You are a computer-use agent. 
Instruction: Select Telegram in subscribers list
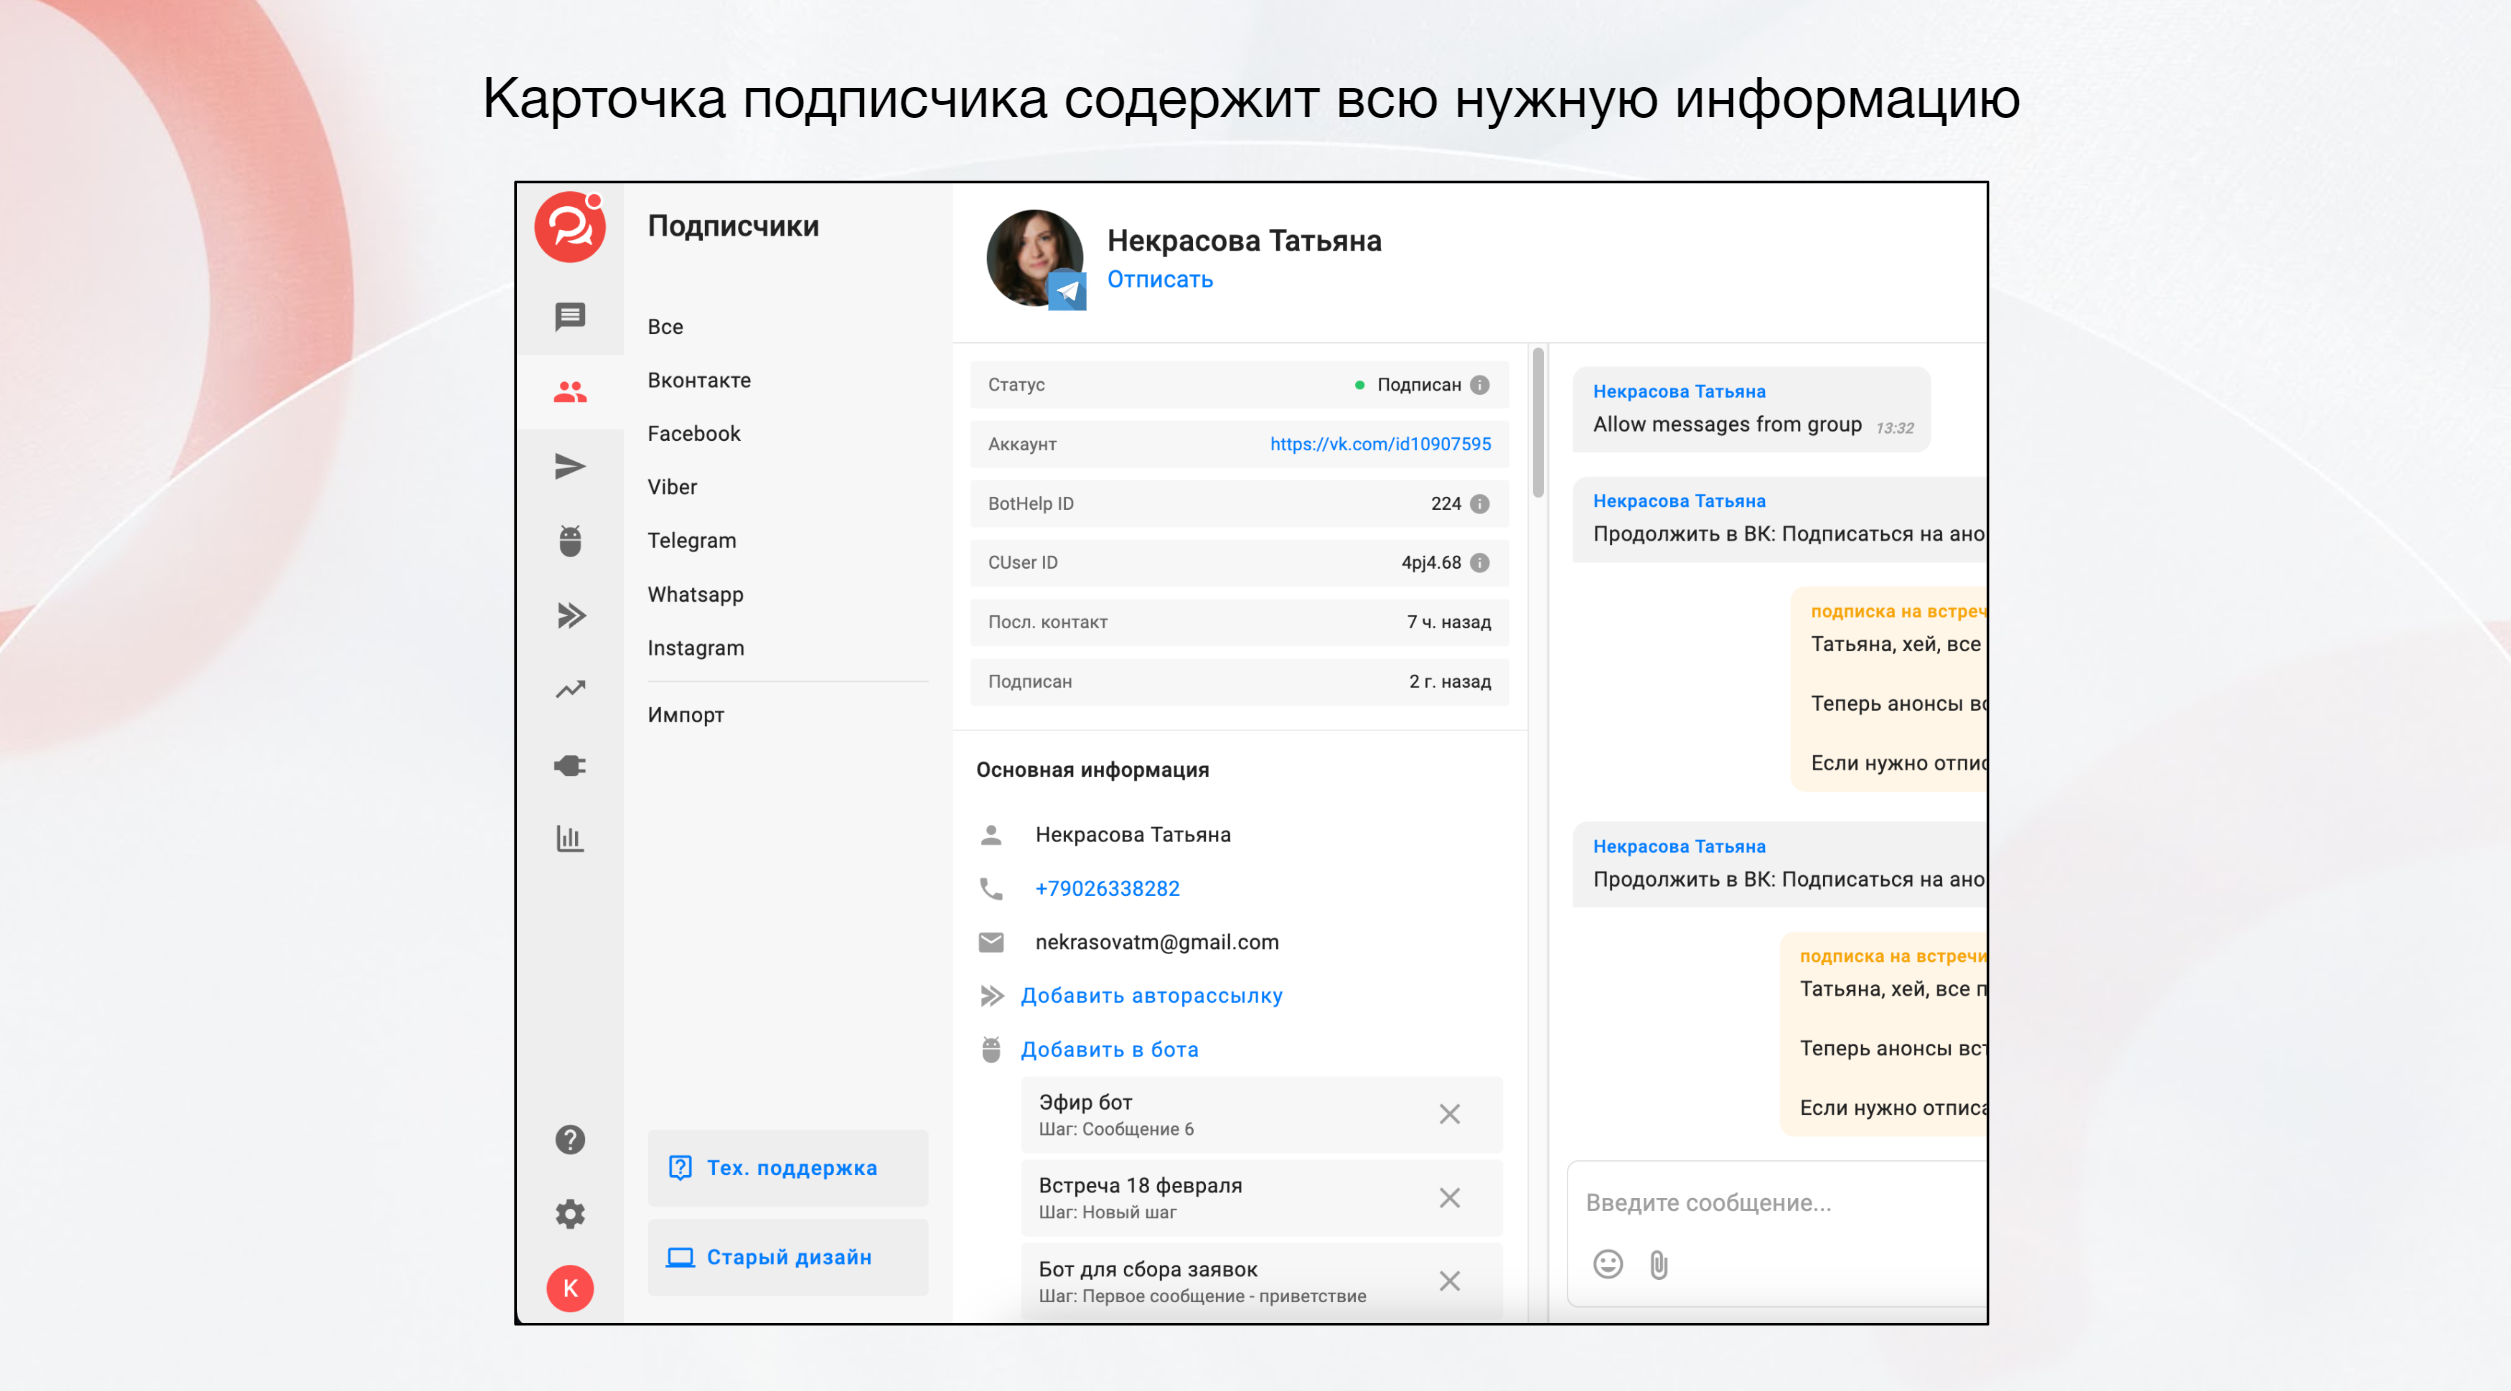(691, 541)
